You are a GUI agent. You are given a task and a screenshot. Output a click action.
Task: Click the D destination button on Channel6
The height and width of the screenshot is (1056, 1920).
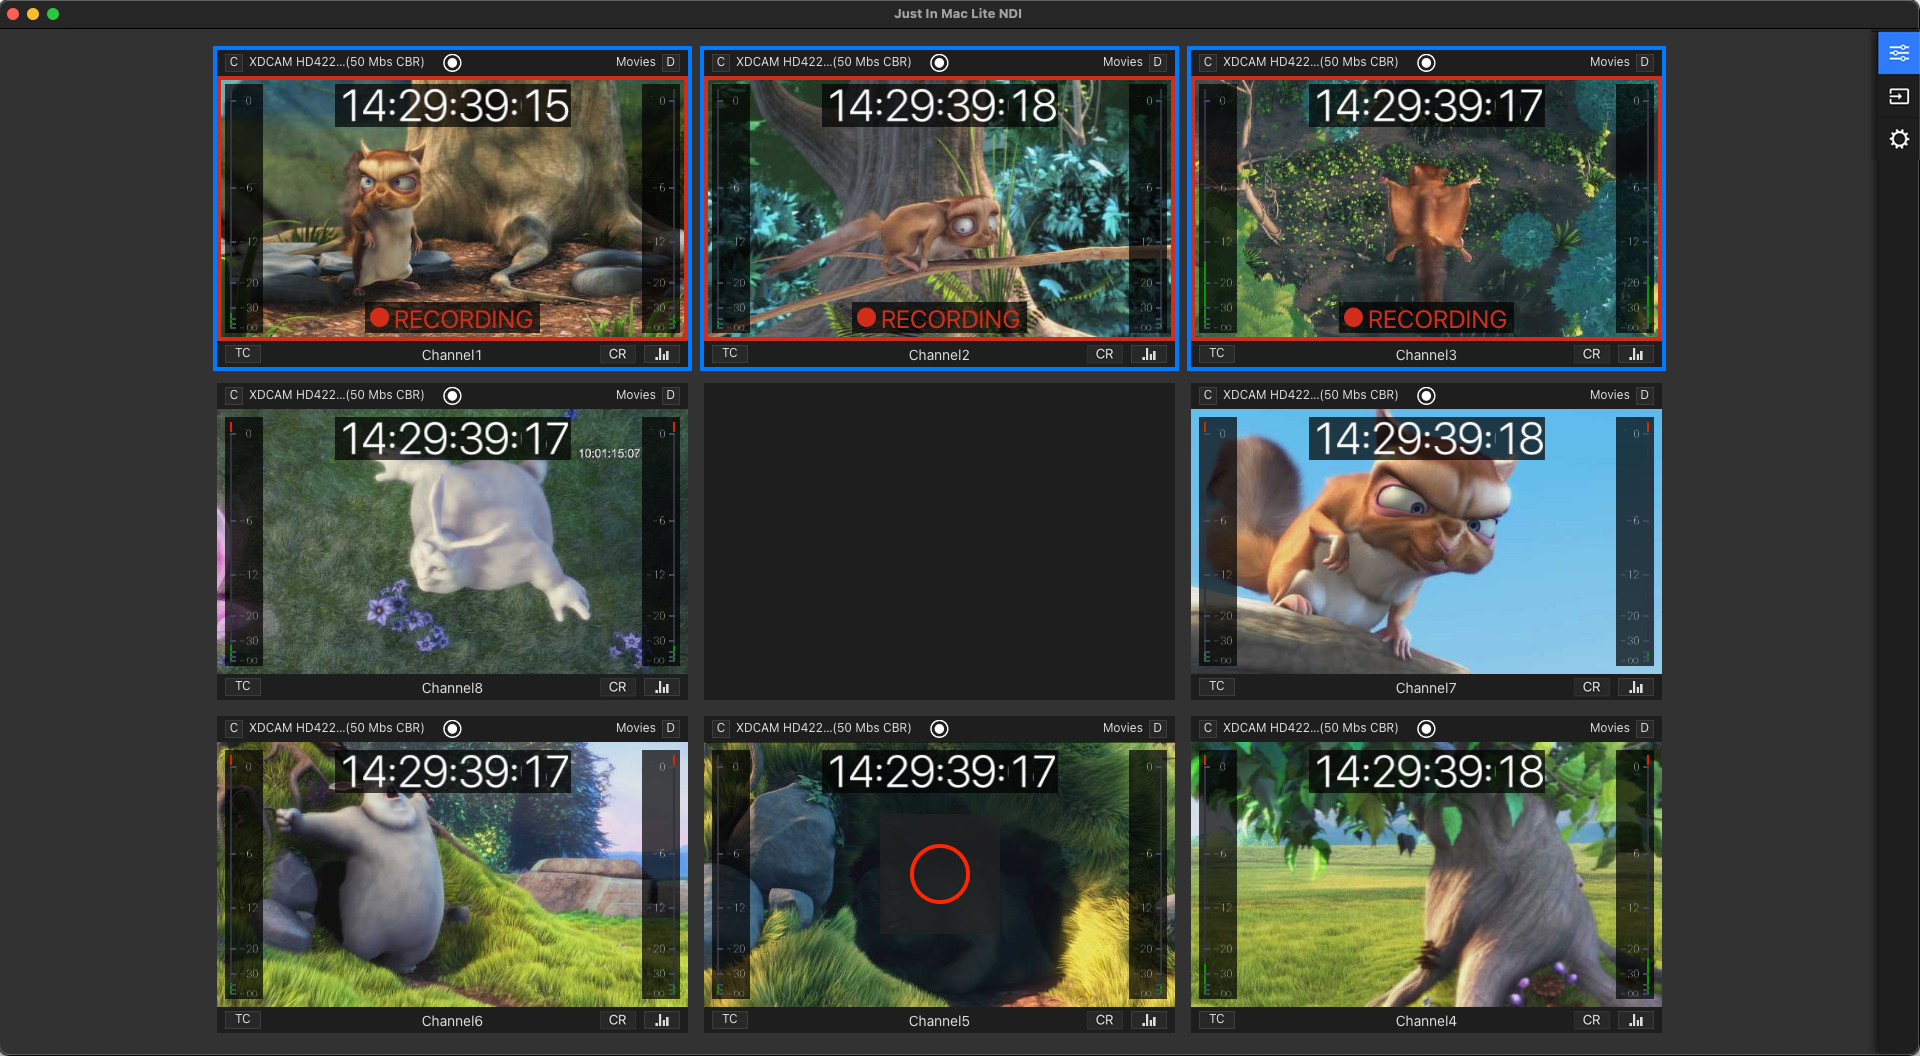pyautogui.click(x=670, y=728)
